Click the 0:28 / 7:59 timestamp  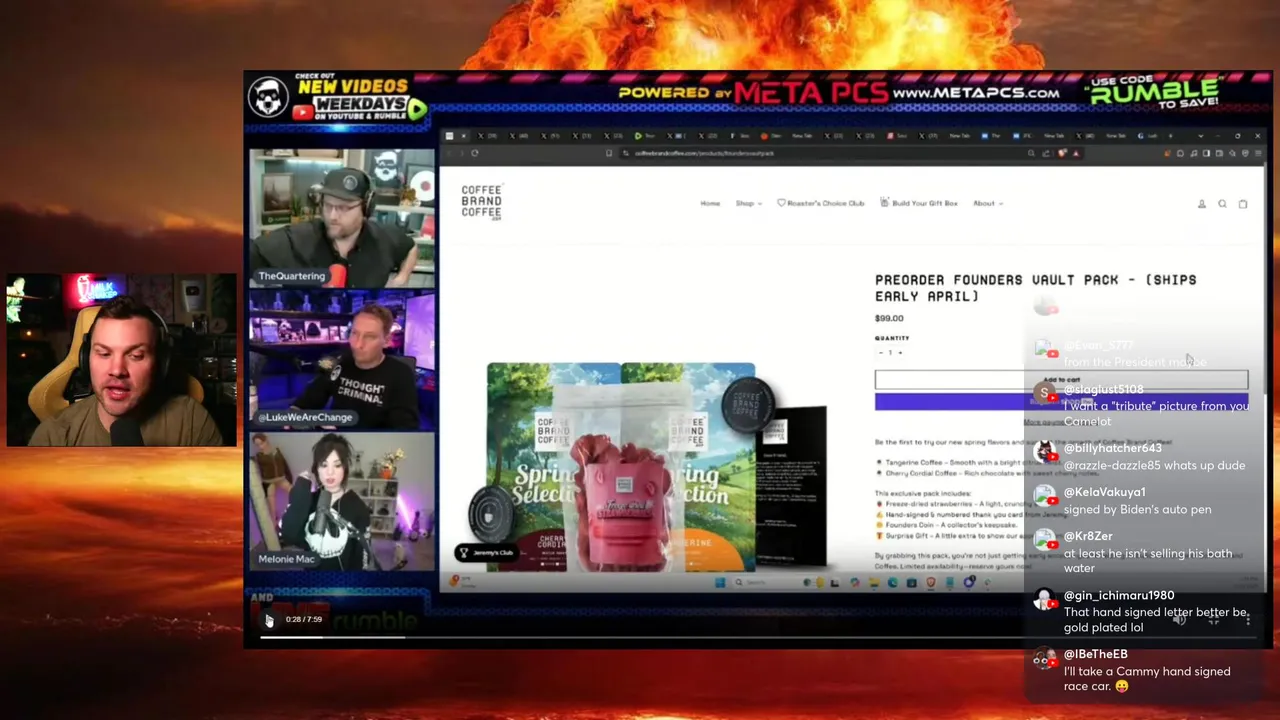click(x=304, y=620)
